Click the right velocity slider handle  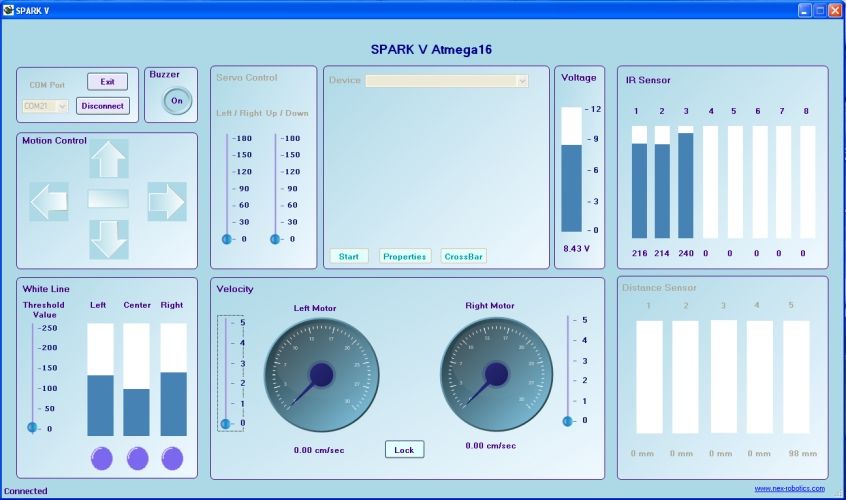(x=568, y=421)
